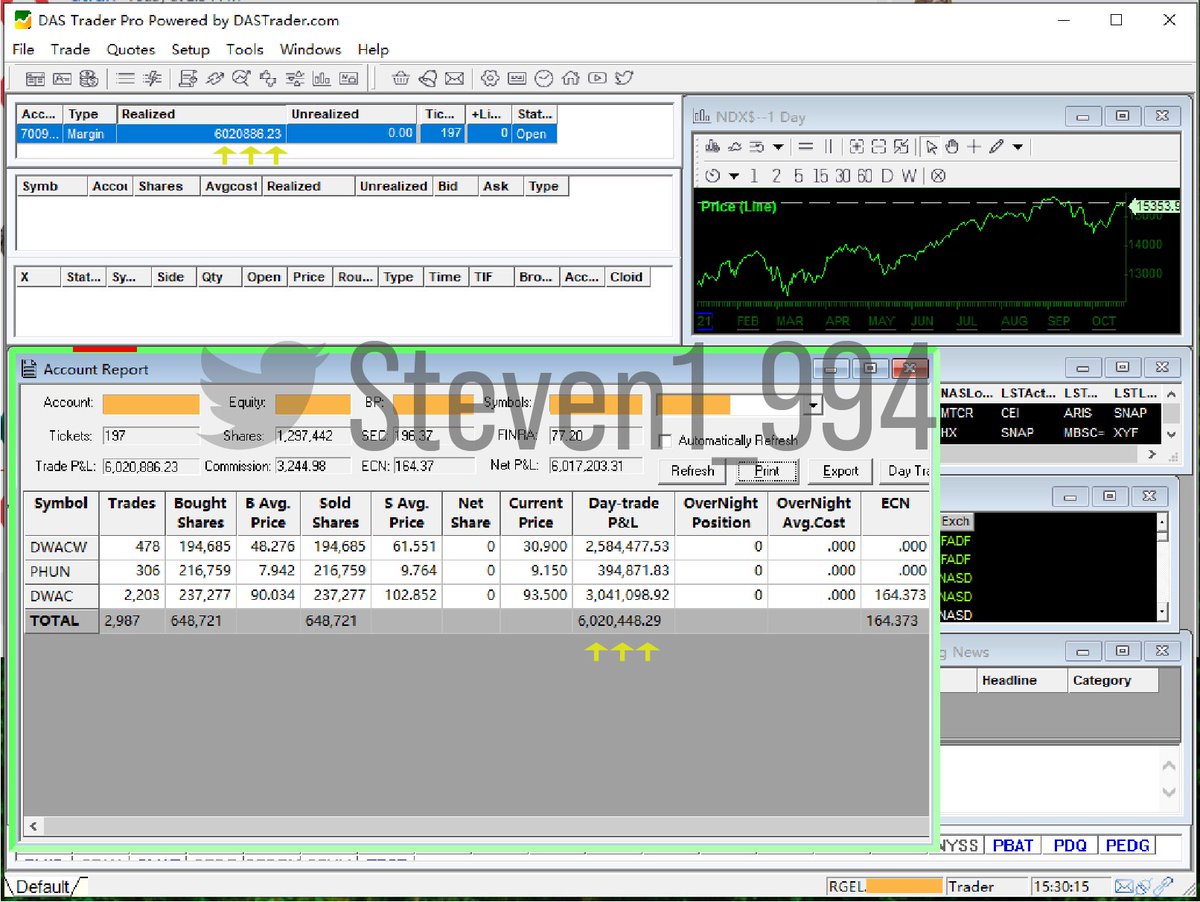Select the pencil draw tool in chart toolbar

[x=995, y=147]
